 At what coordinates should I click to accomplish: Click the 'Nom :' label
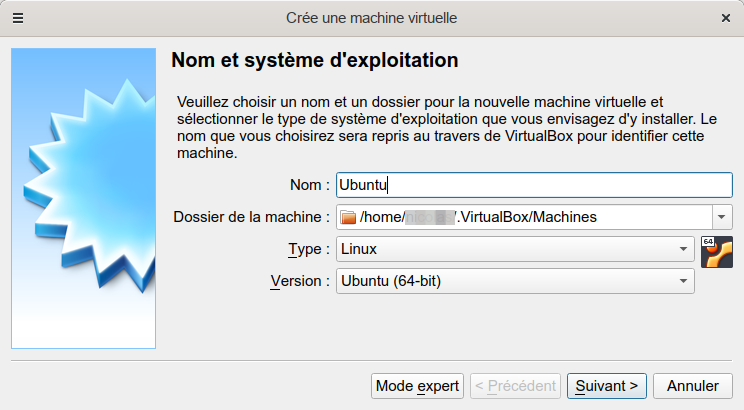[x=309, y=185]
